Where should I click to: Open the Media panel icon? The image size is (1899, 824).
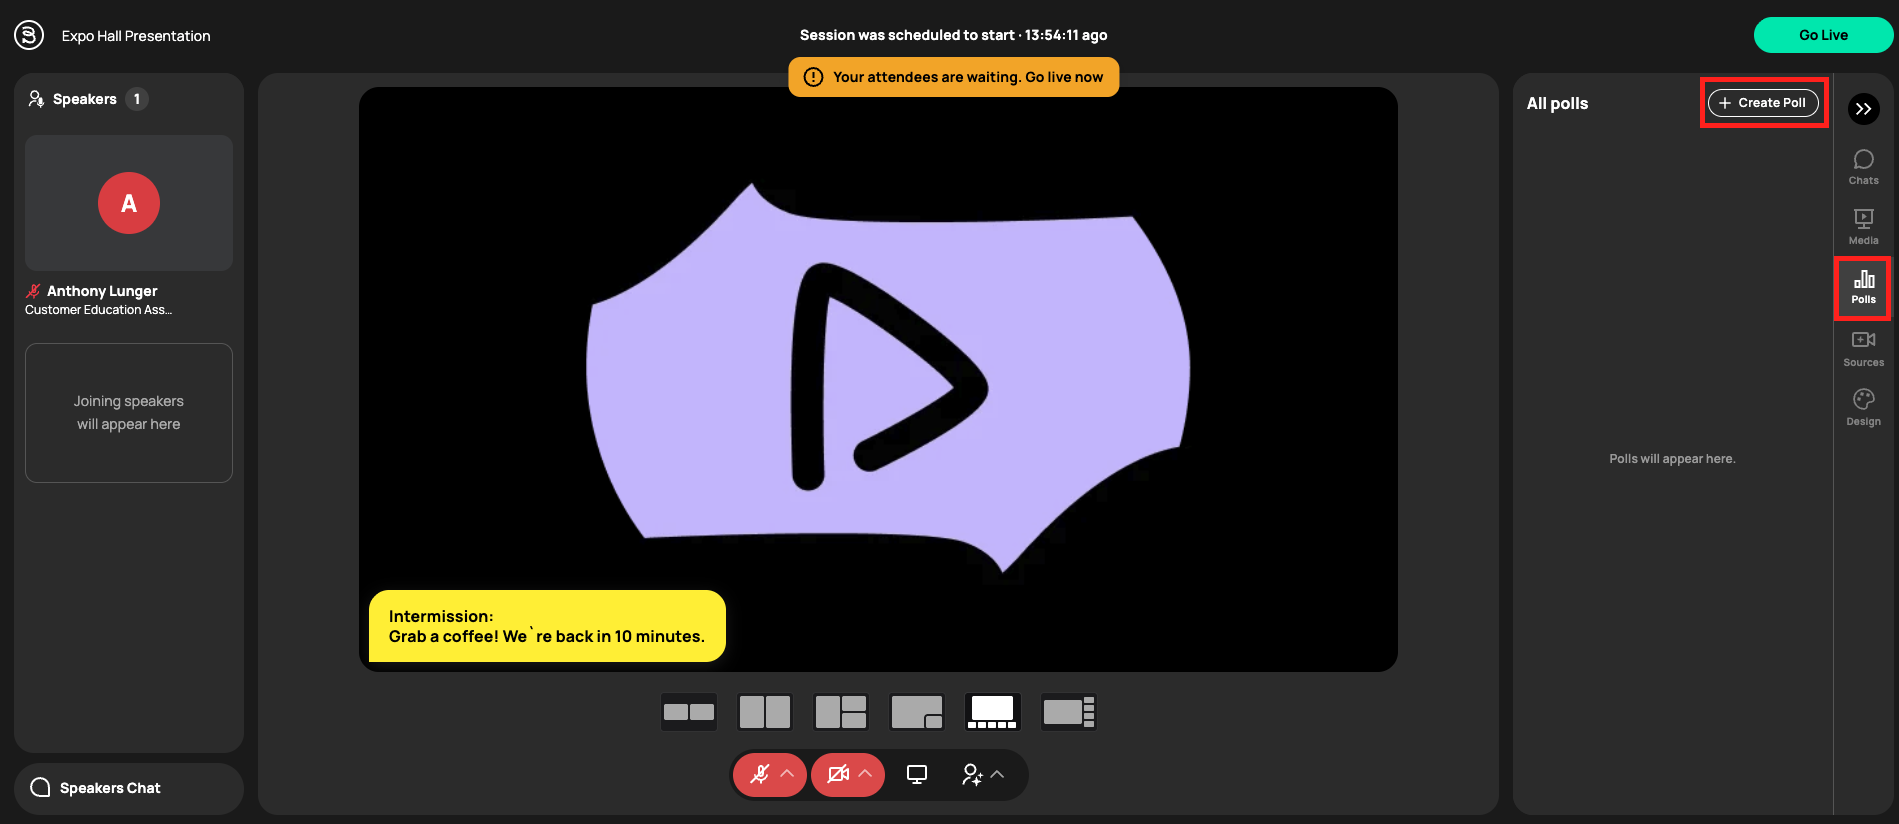[1863, 226]
